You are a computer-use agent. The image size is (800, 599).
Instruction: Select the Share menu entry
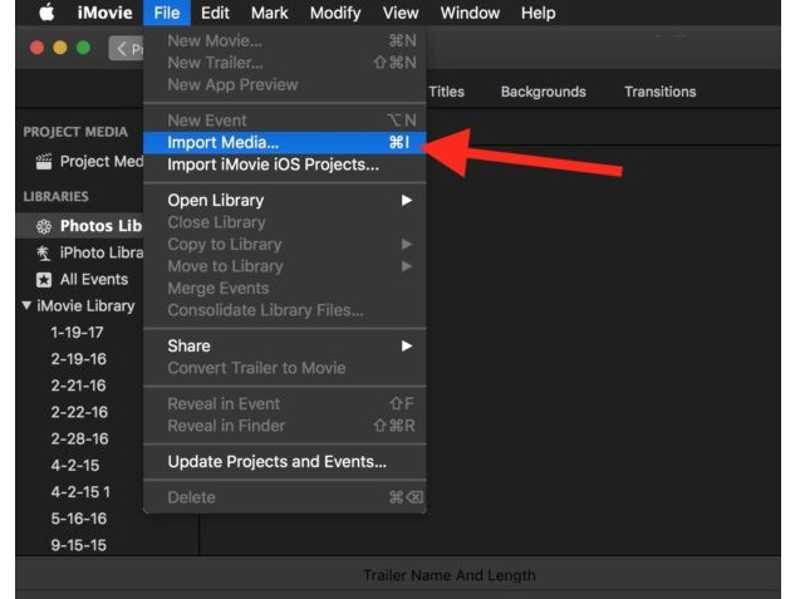pyautogui.click(x=285, y=346)
